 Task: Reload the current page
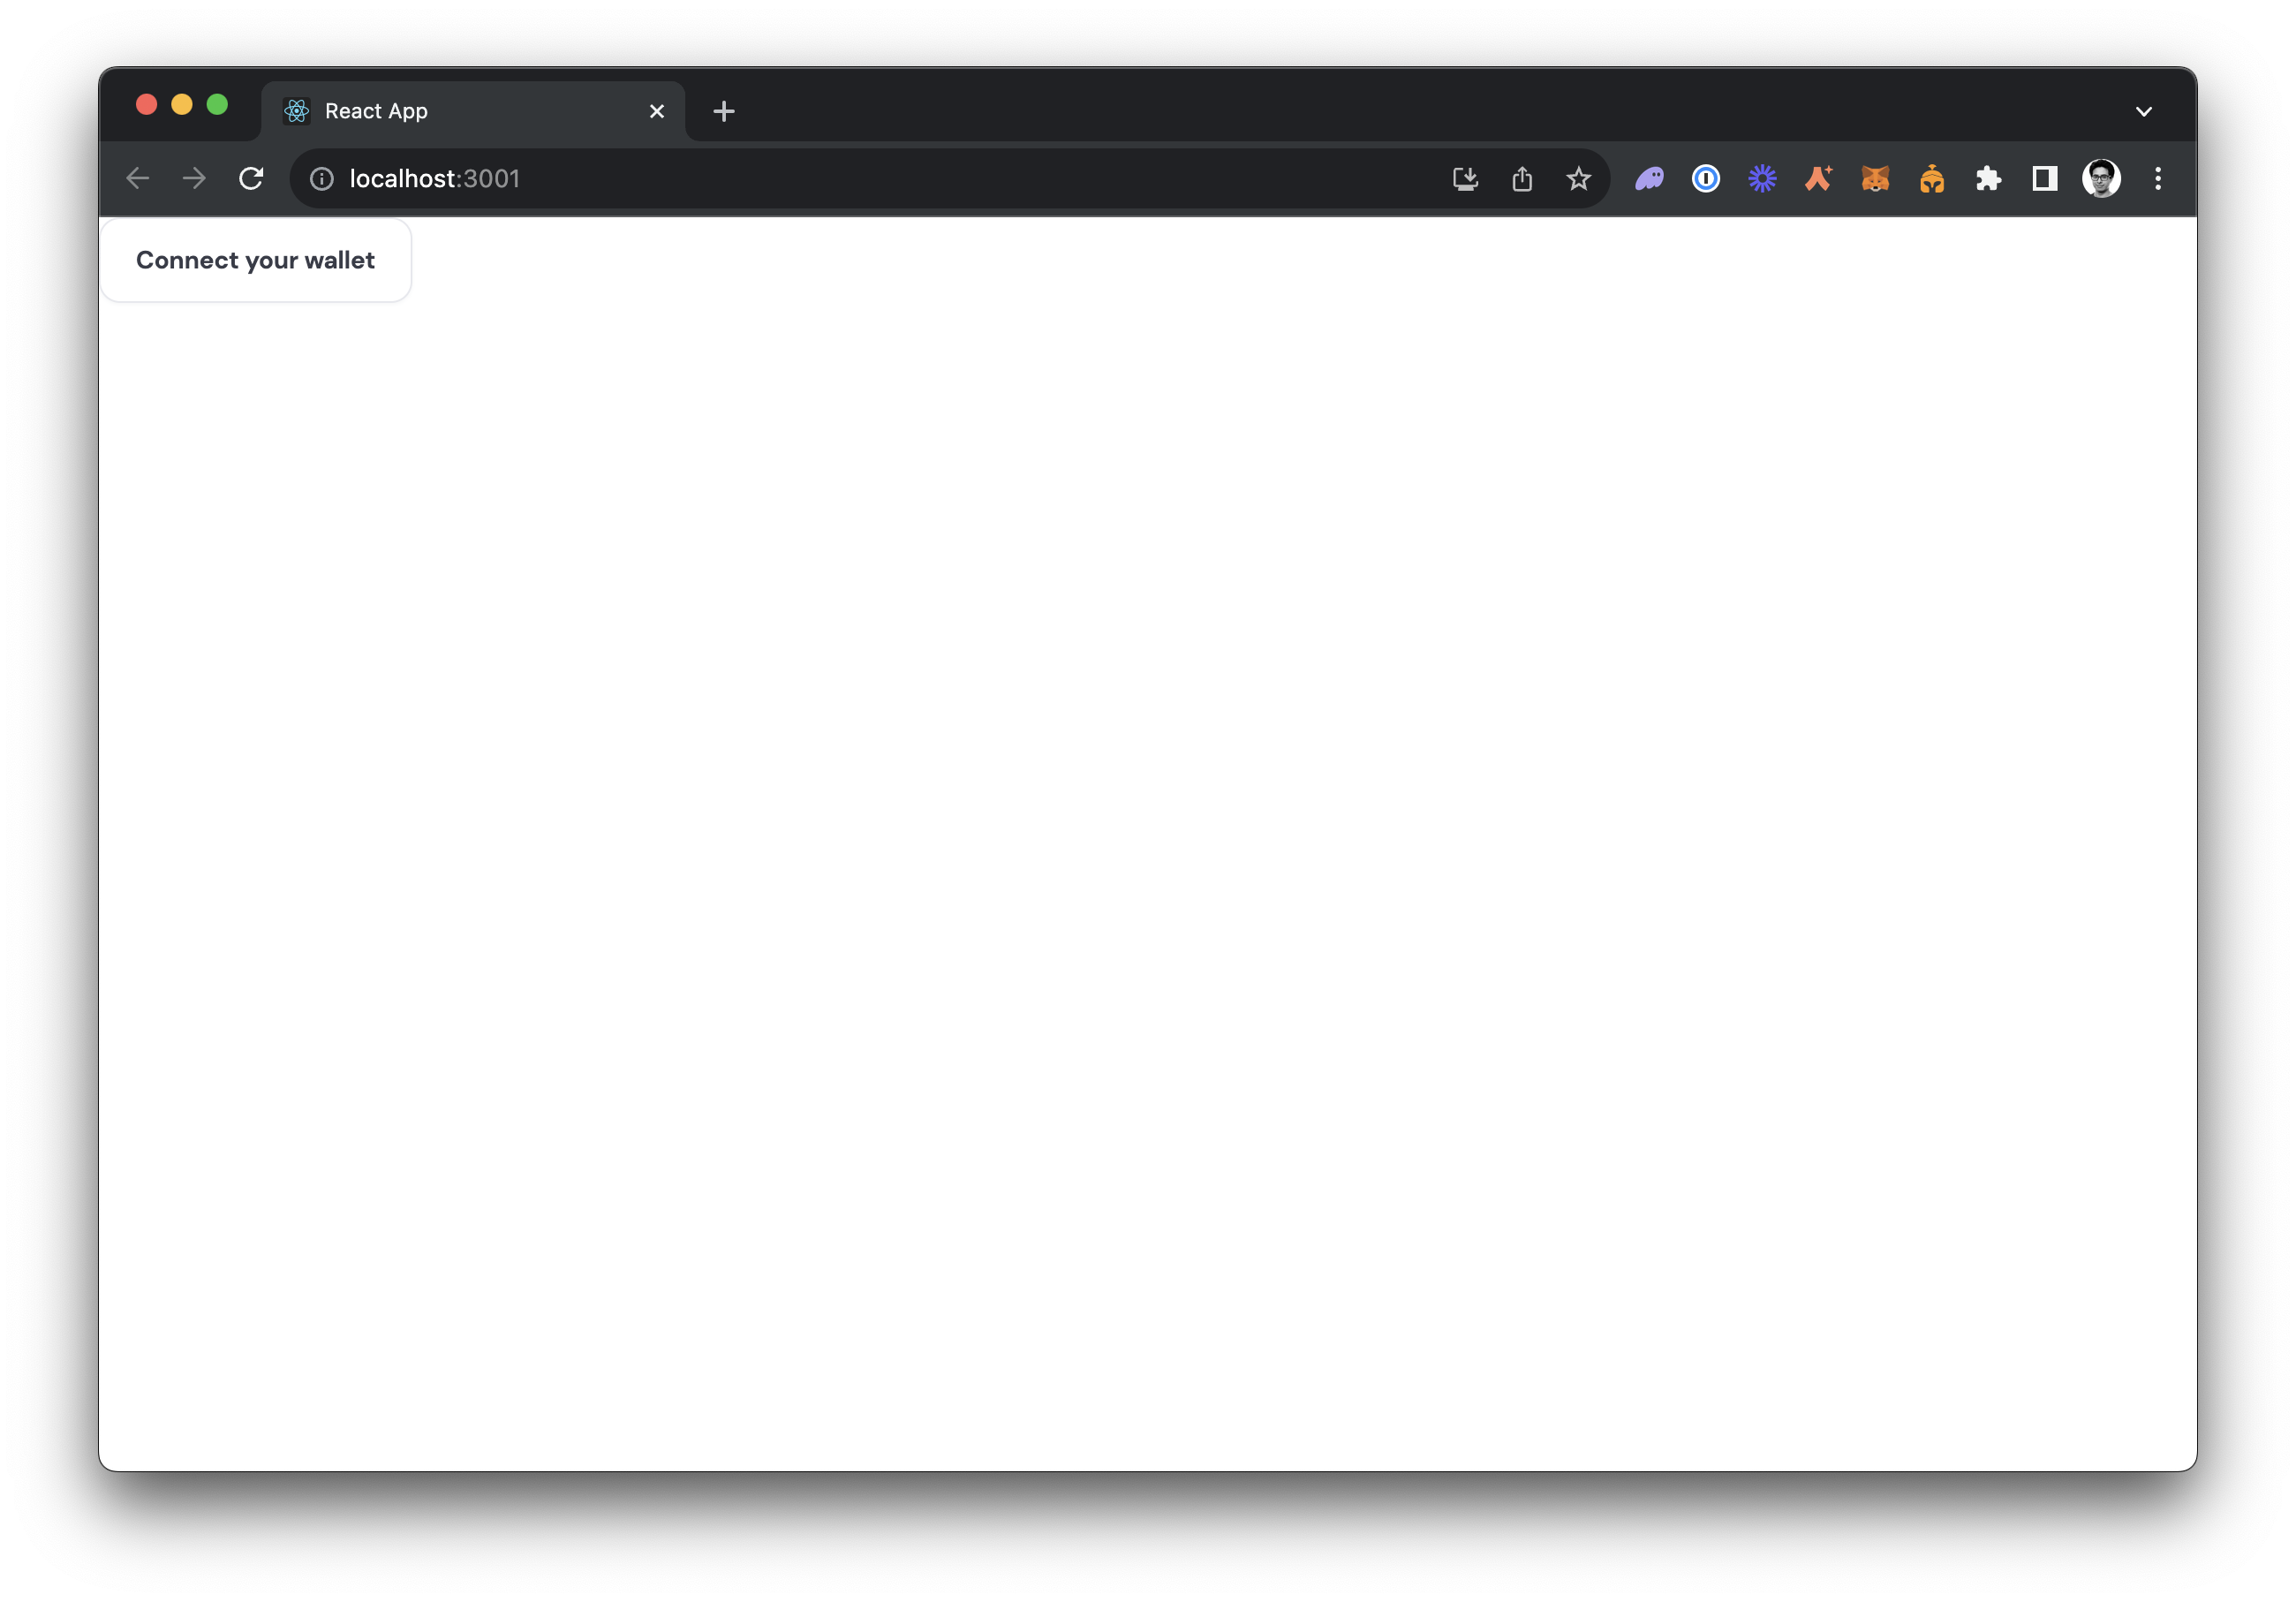point(251,179)
